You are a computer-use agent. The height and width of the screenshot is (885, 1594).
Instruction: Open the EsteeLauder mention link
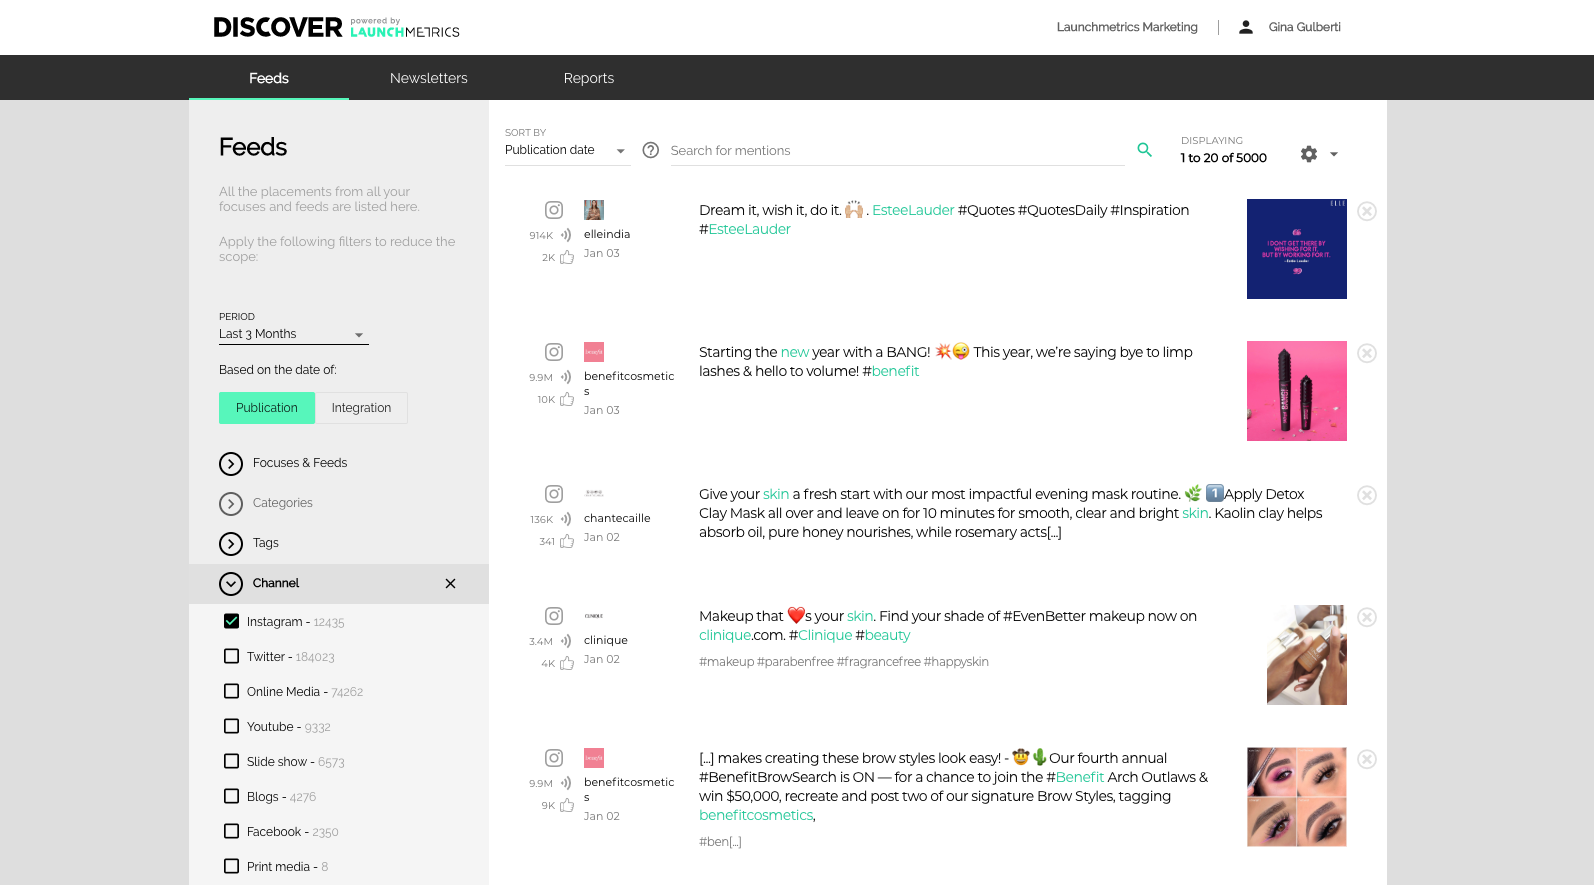(913, 210)
